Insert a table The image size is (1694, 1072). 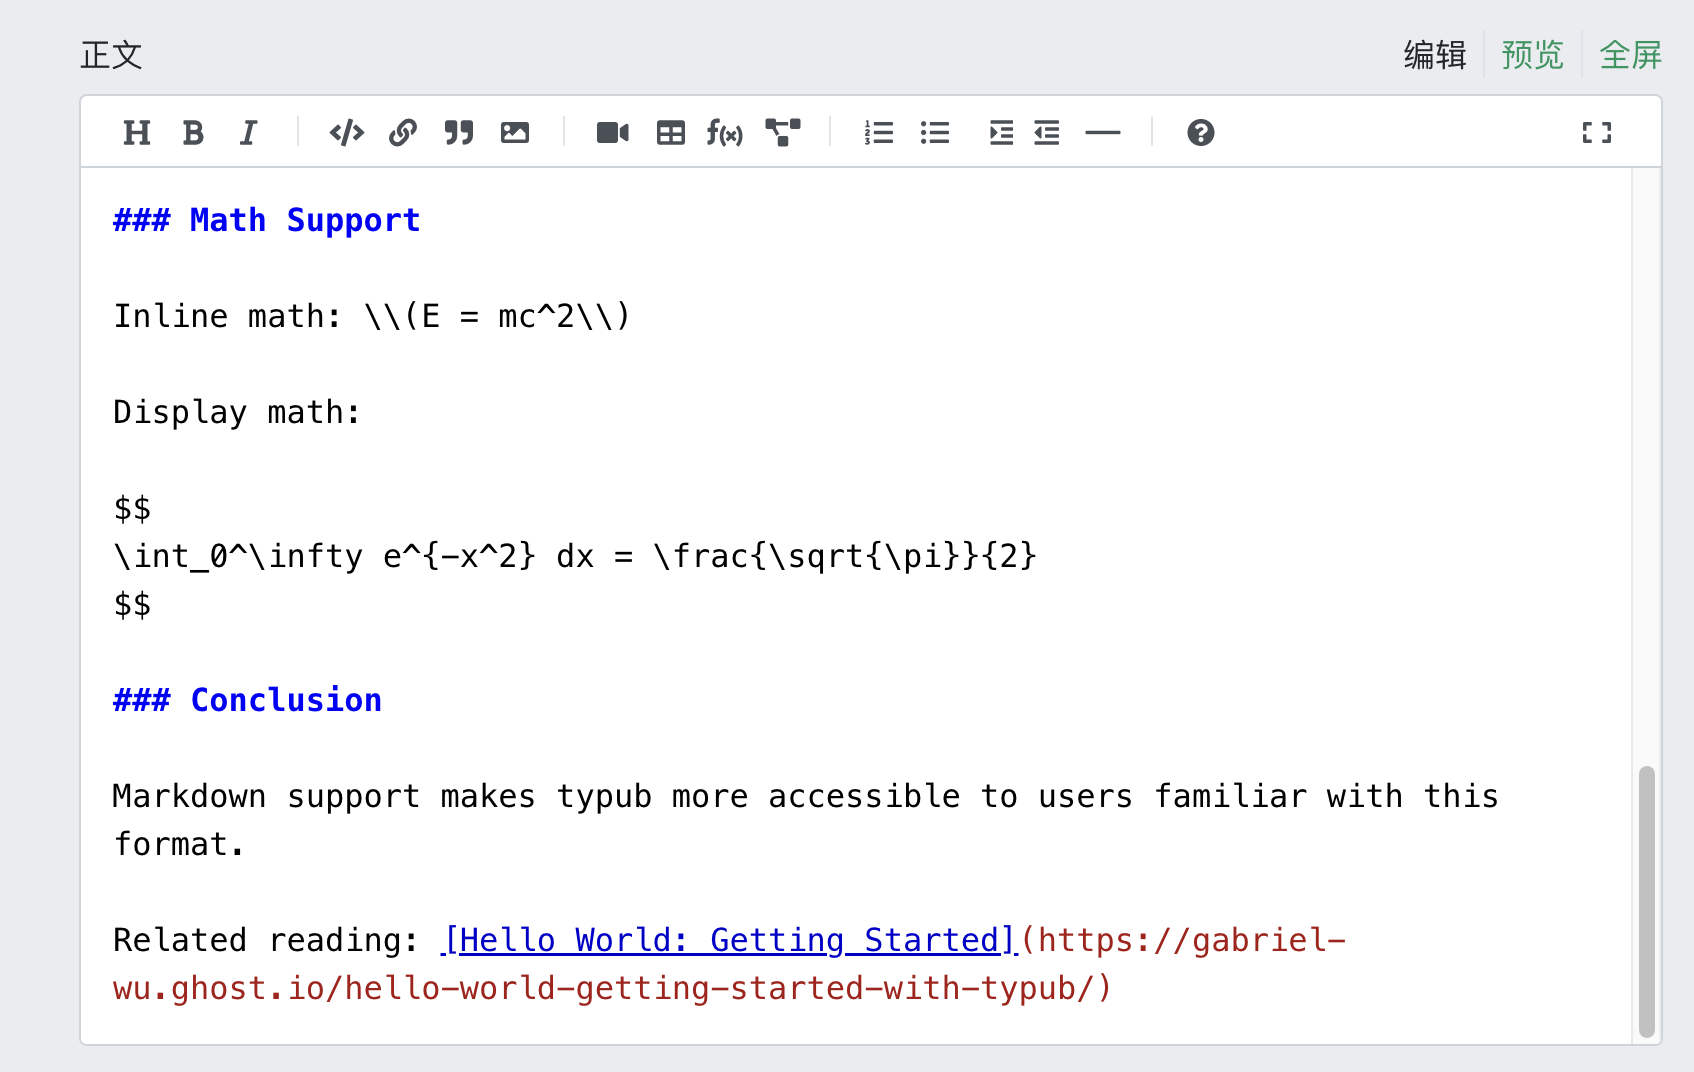(670, 133)
